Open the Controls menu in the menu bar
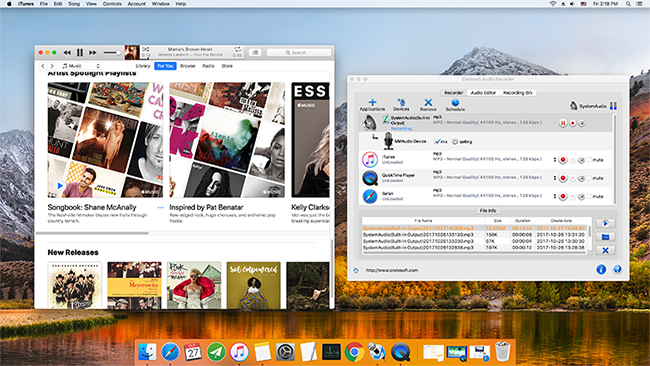Screen dimensions: 650x366 pyautogui.click(x=112, y=4)
